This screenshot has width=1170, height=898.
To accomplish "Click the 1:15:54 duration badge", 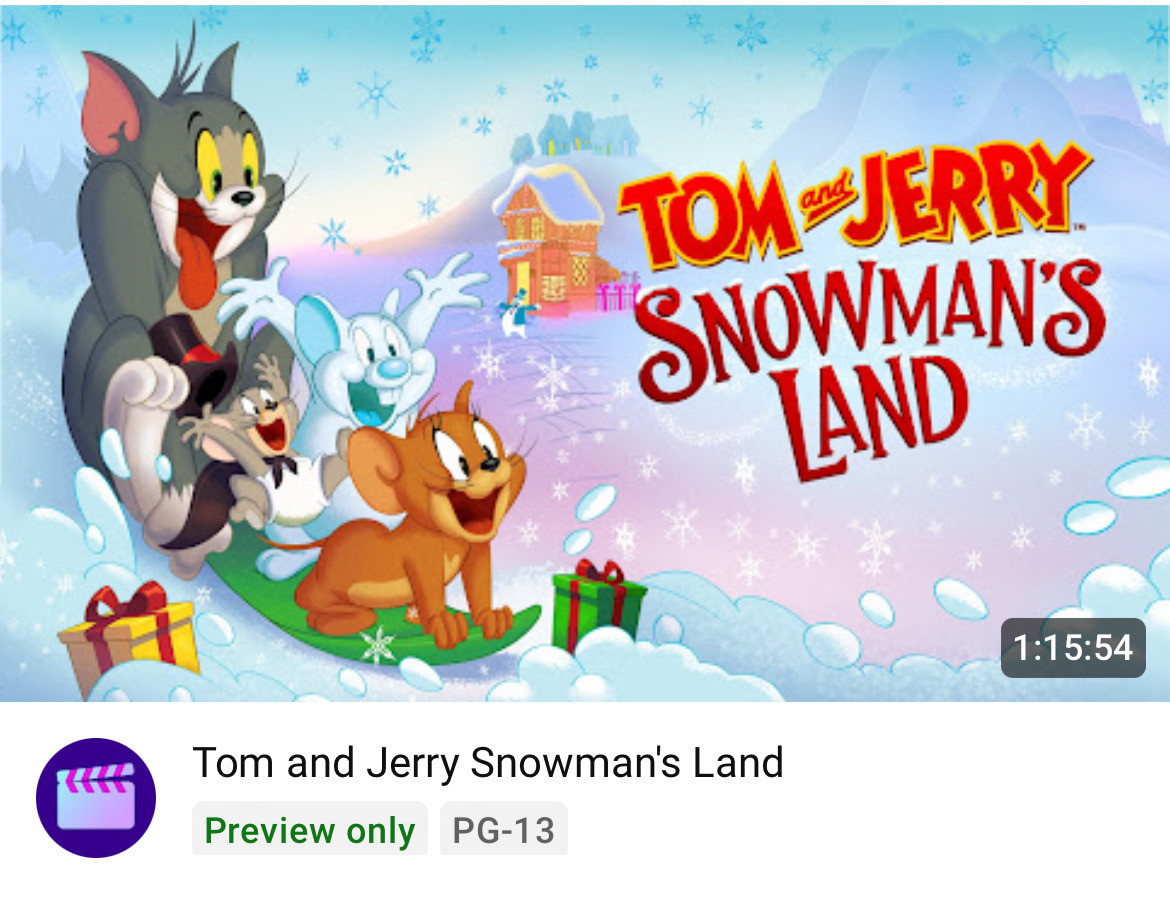I will 1073,648.
